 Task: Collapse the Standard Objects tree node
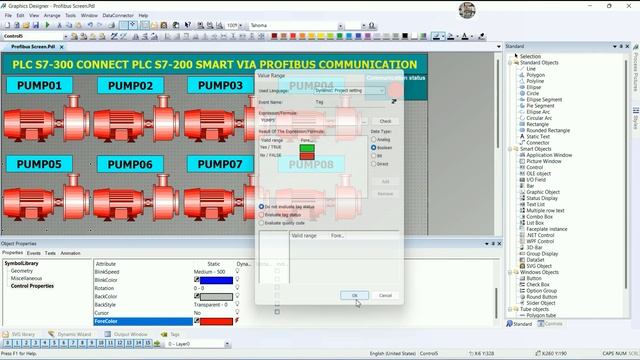click(510, 62)
